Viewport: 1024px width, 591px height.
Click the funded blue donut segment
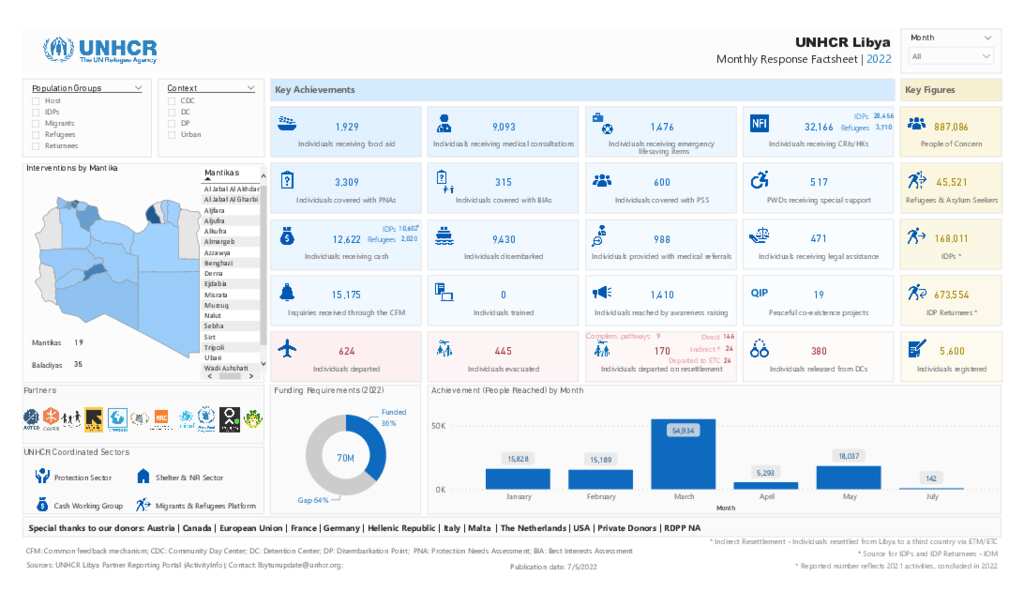click(376, 445)
